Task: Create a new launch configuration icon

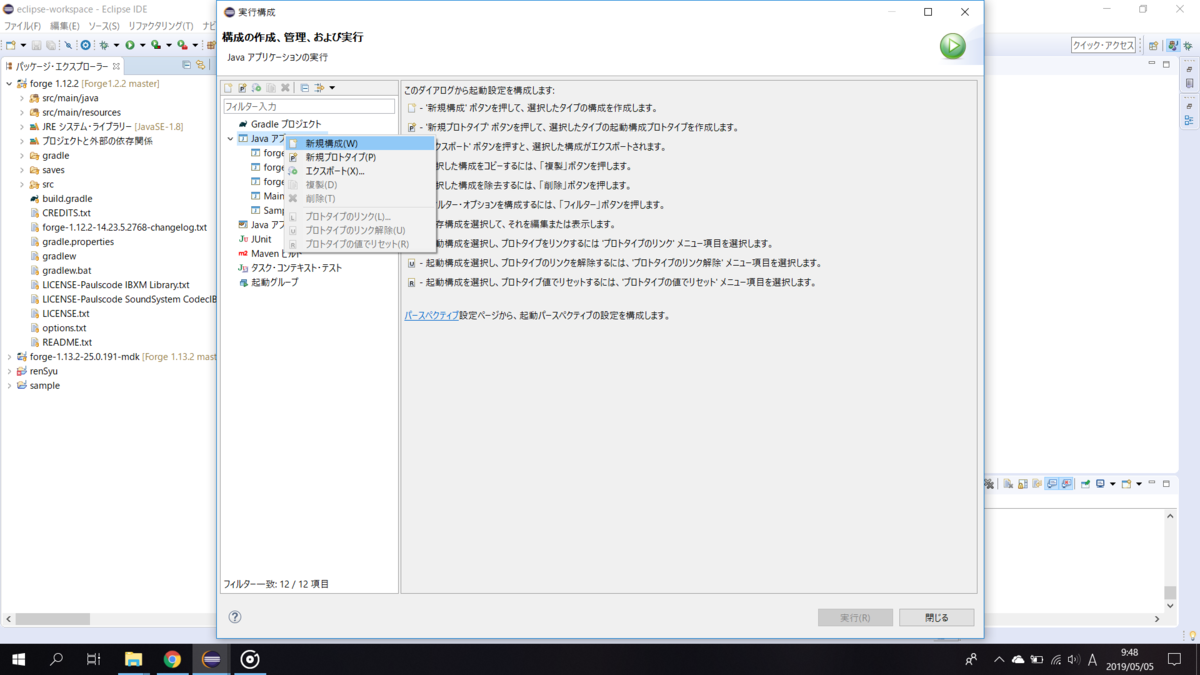Action: click(228, 89)
